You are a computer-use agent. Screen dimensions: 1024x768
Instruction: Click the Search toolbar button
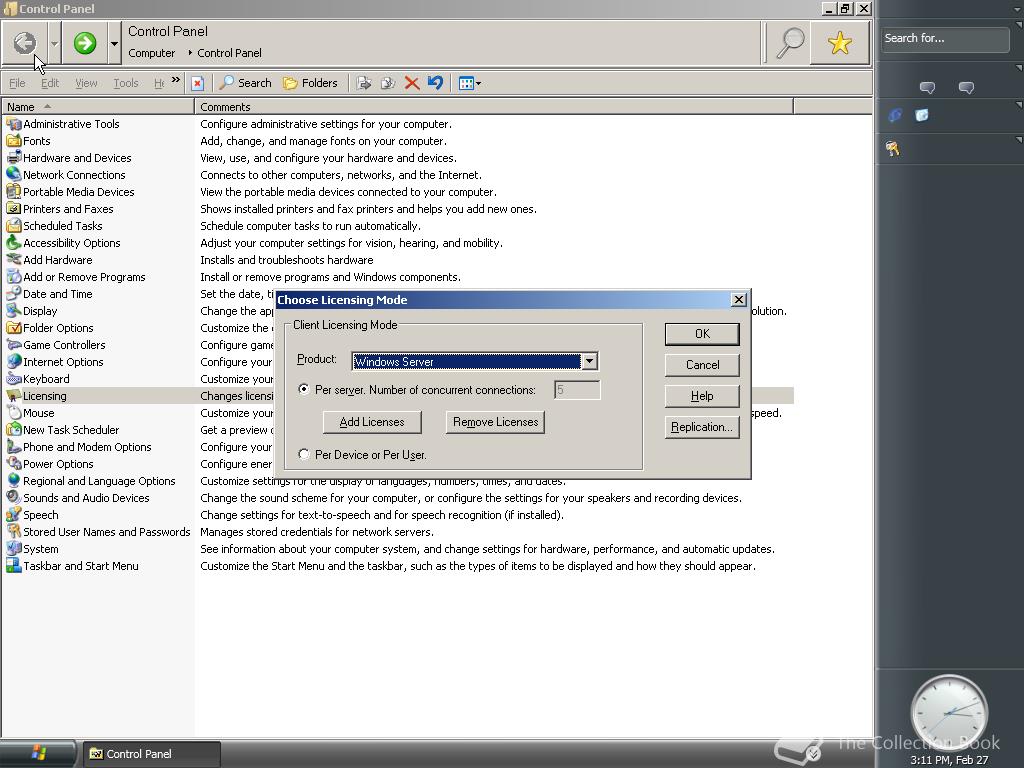tap(246, 83)
